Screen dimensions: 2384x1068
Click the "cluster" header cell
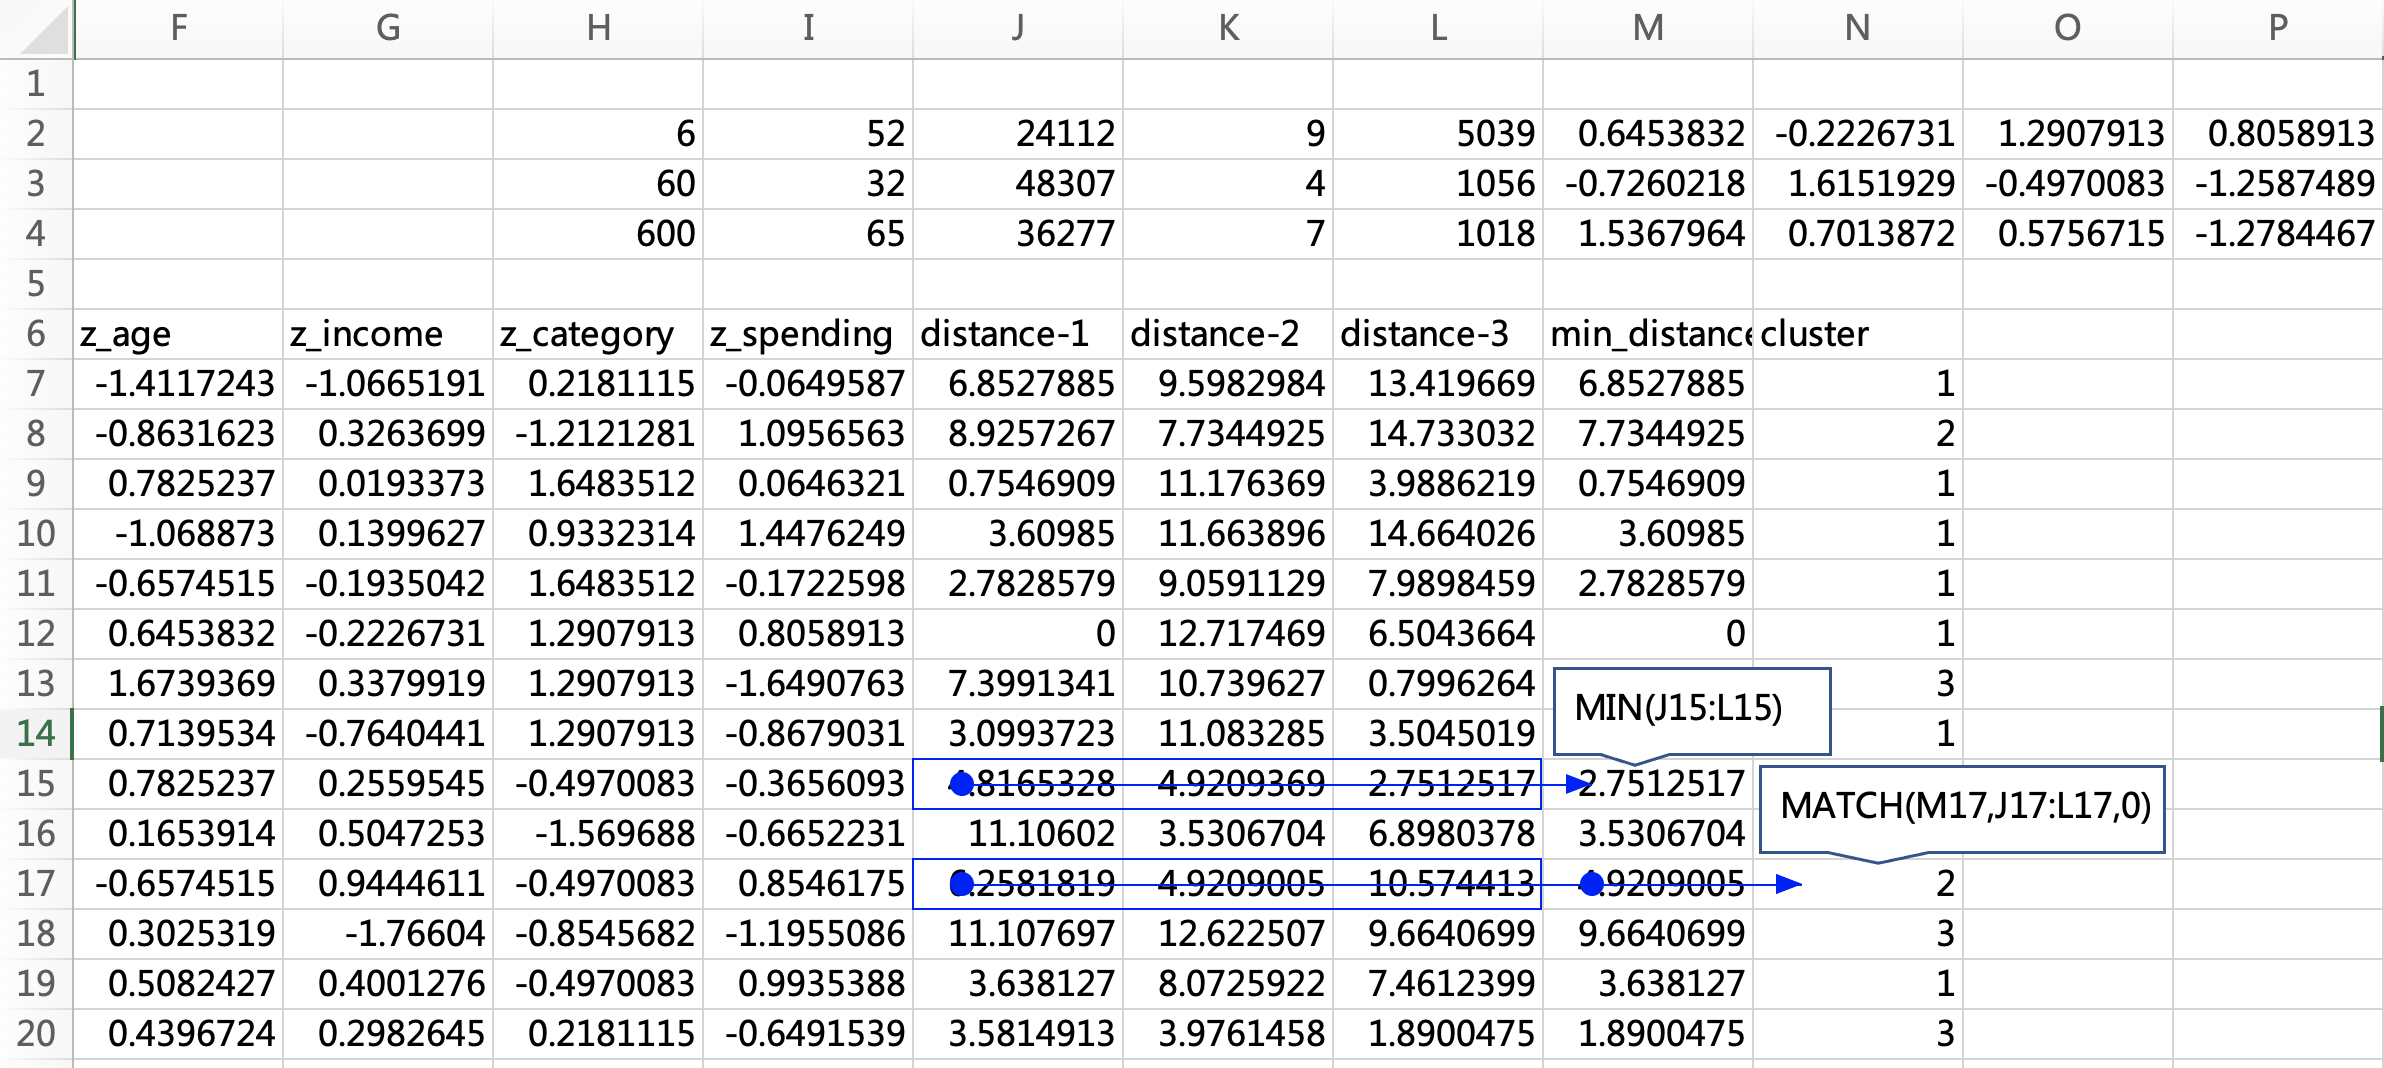pos(1858,334)
